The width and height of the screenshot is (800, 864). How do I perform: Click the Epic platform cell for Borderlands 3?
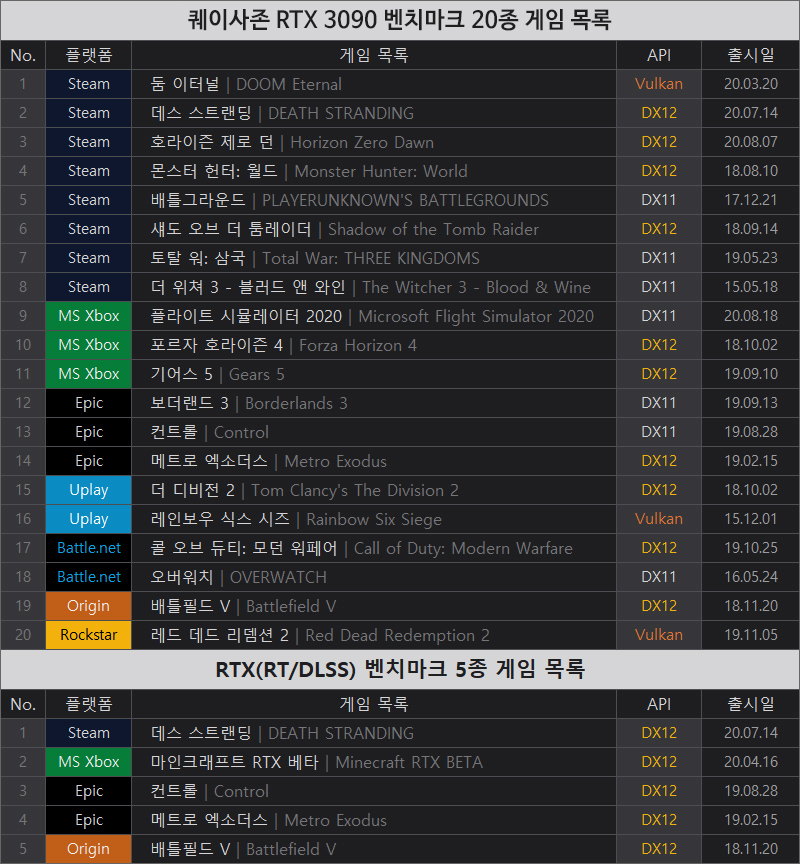click(x=89, y=403)
